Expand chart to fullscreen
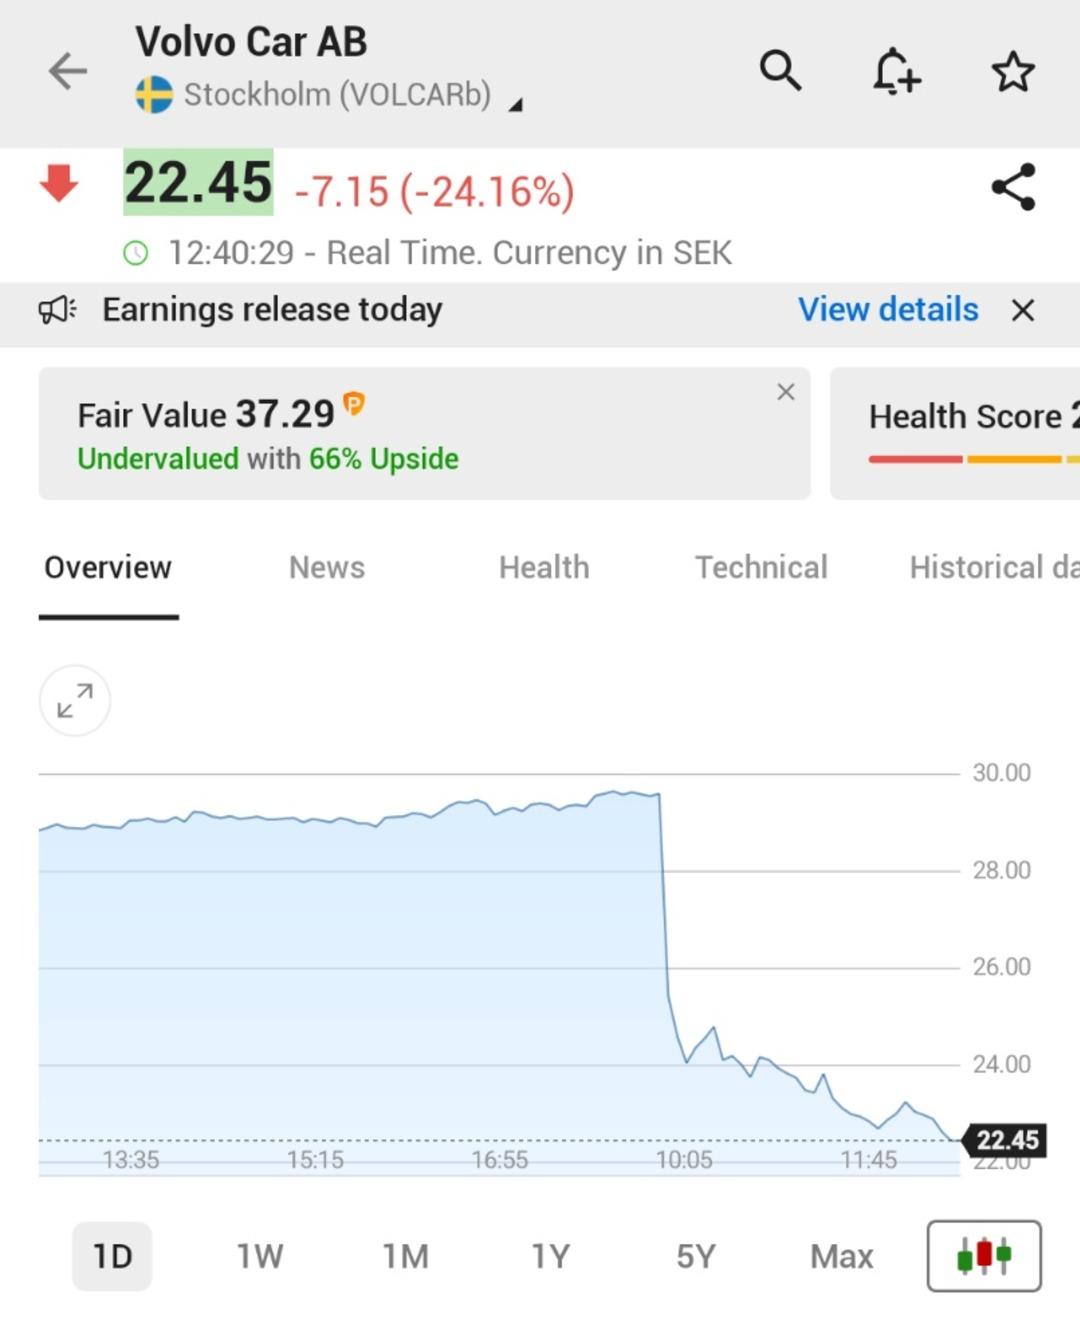Screen dimensions: 1080x1326 [x=75, y=700]
